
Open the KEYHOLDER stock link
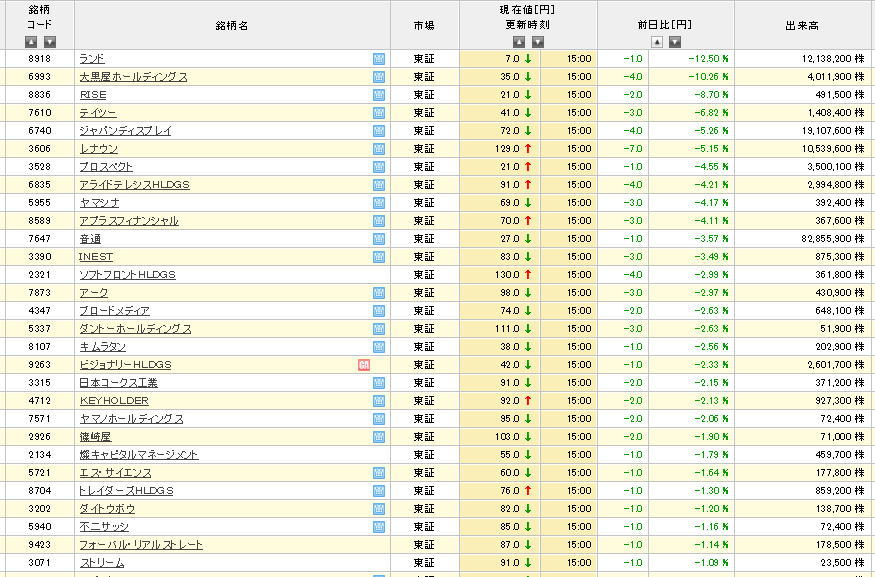114,401
